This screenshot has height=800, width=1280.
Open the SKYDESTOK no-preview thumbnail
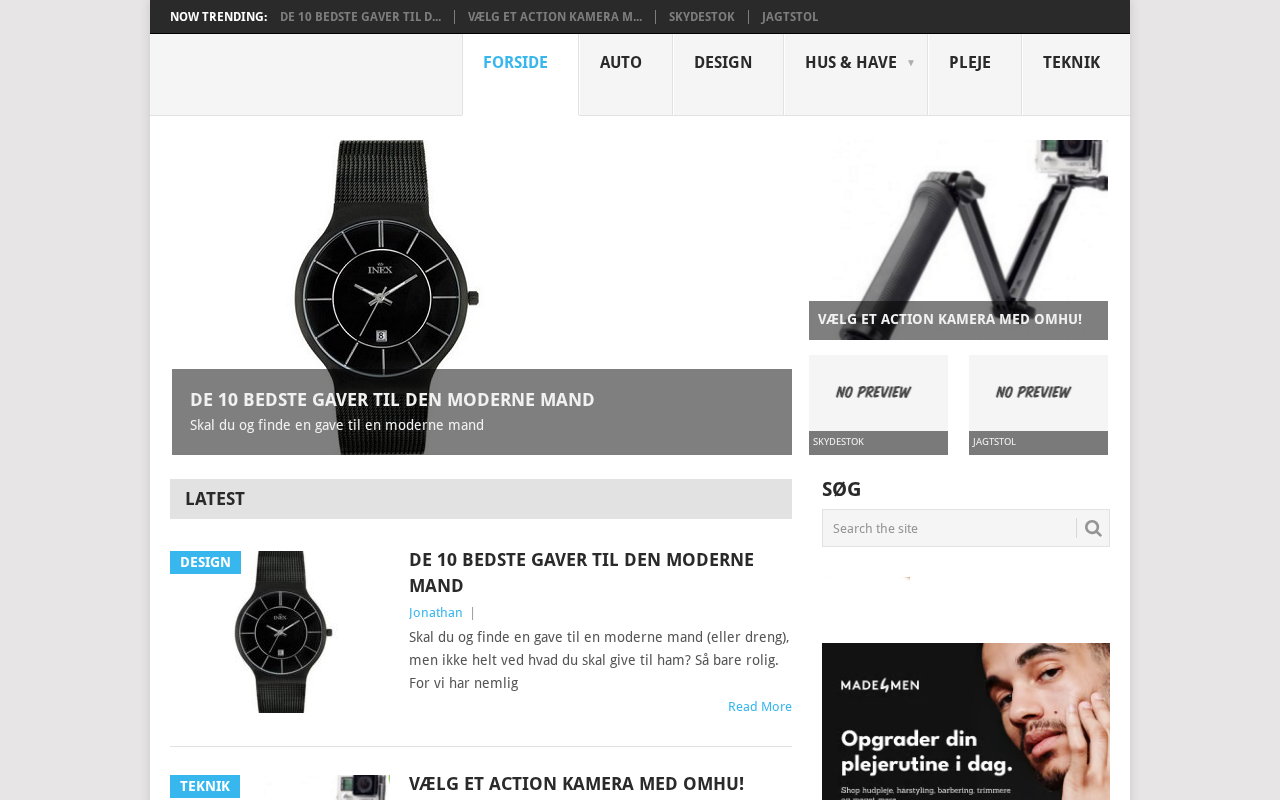pos(878,405)
